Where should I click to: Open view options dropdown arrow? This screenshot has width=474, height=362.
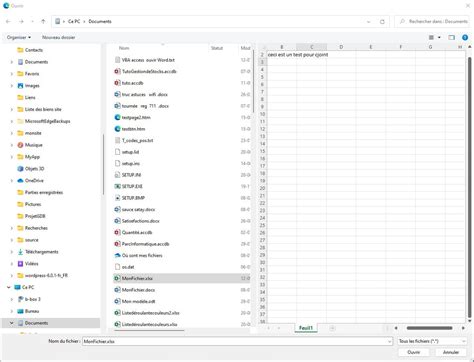point(439,37)
